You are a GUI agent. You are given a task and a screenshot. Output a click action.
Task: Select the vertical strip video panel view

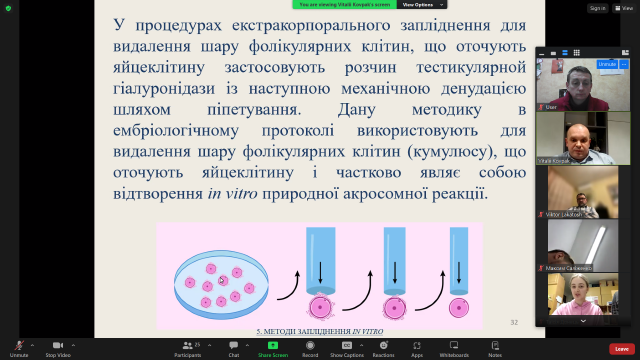(565, 53)
